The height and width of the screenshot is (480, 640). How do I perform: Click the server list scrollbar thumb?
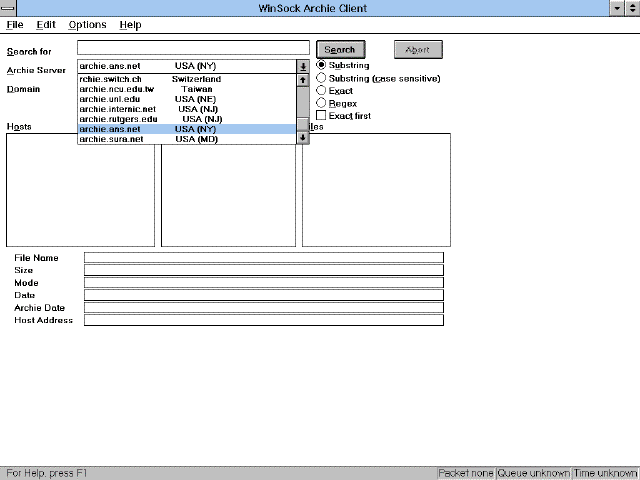[x=303, y=124]
